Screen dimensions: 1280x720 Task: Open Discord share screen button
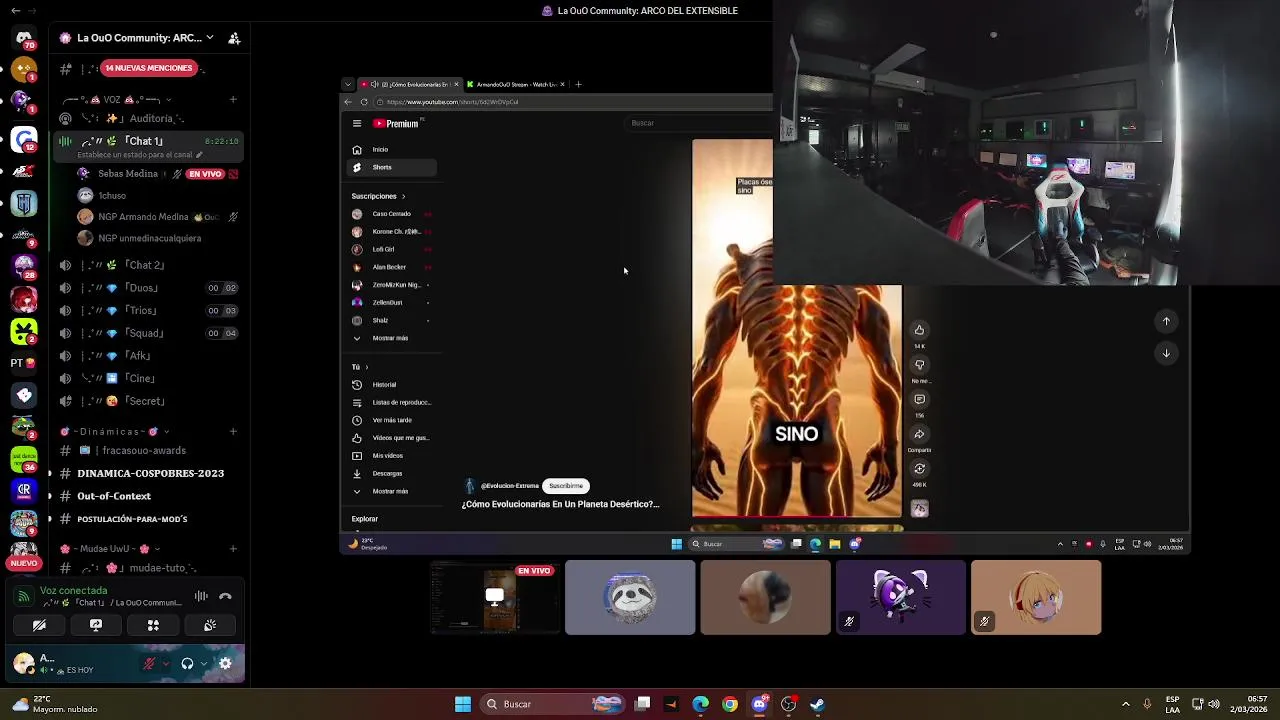pos(96,625)
